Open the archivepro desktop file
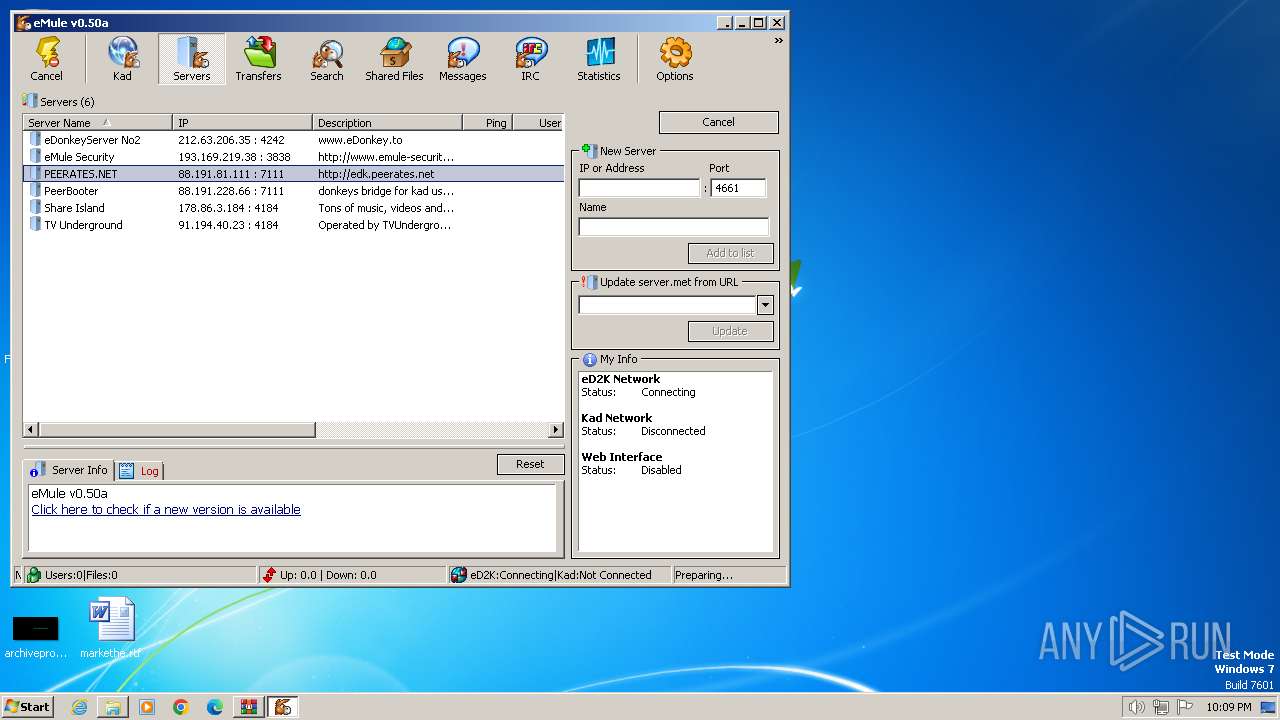 pyautogui.click(x=36, y=636)
